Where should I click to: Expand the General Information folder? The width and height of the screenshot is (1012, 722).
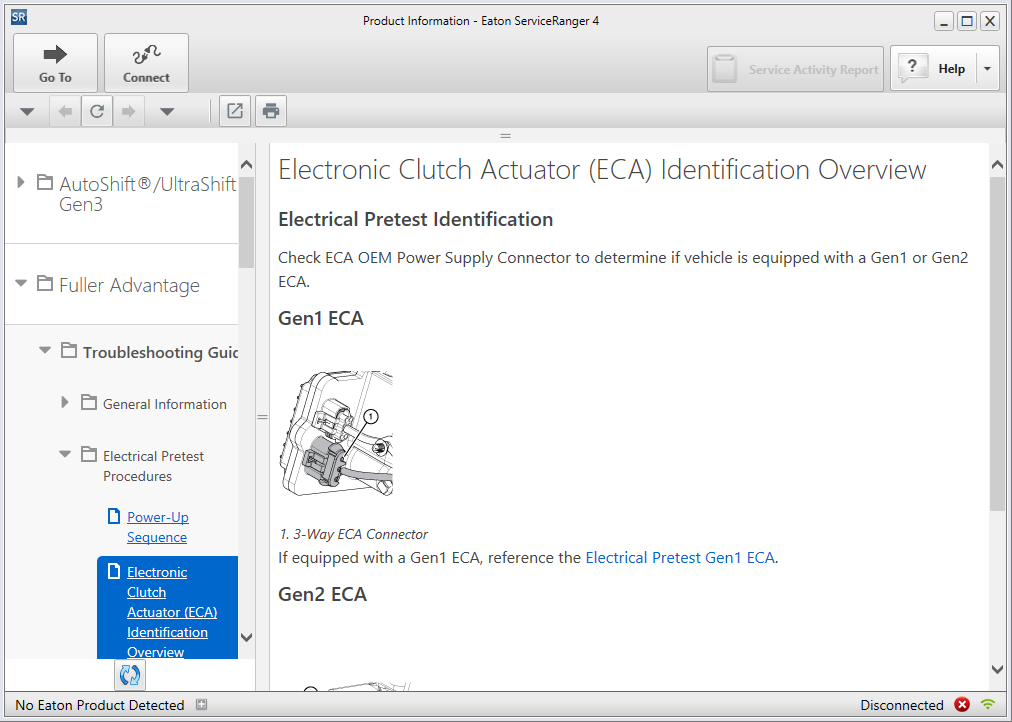(x=65, y=402)
